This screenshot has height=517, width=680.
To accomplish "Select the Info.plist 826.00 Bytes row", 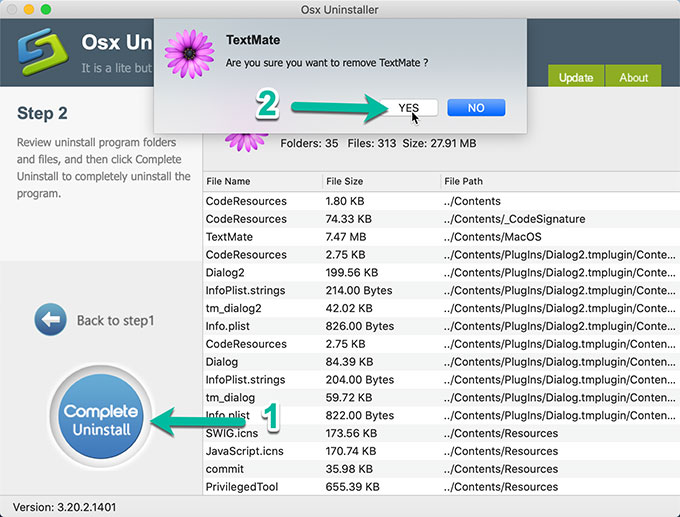I will [441, 326].
